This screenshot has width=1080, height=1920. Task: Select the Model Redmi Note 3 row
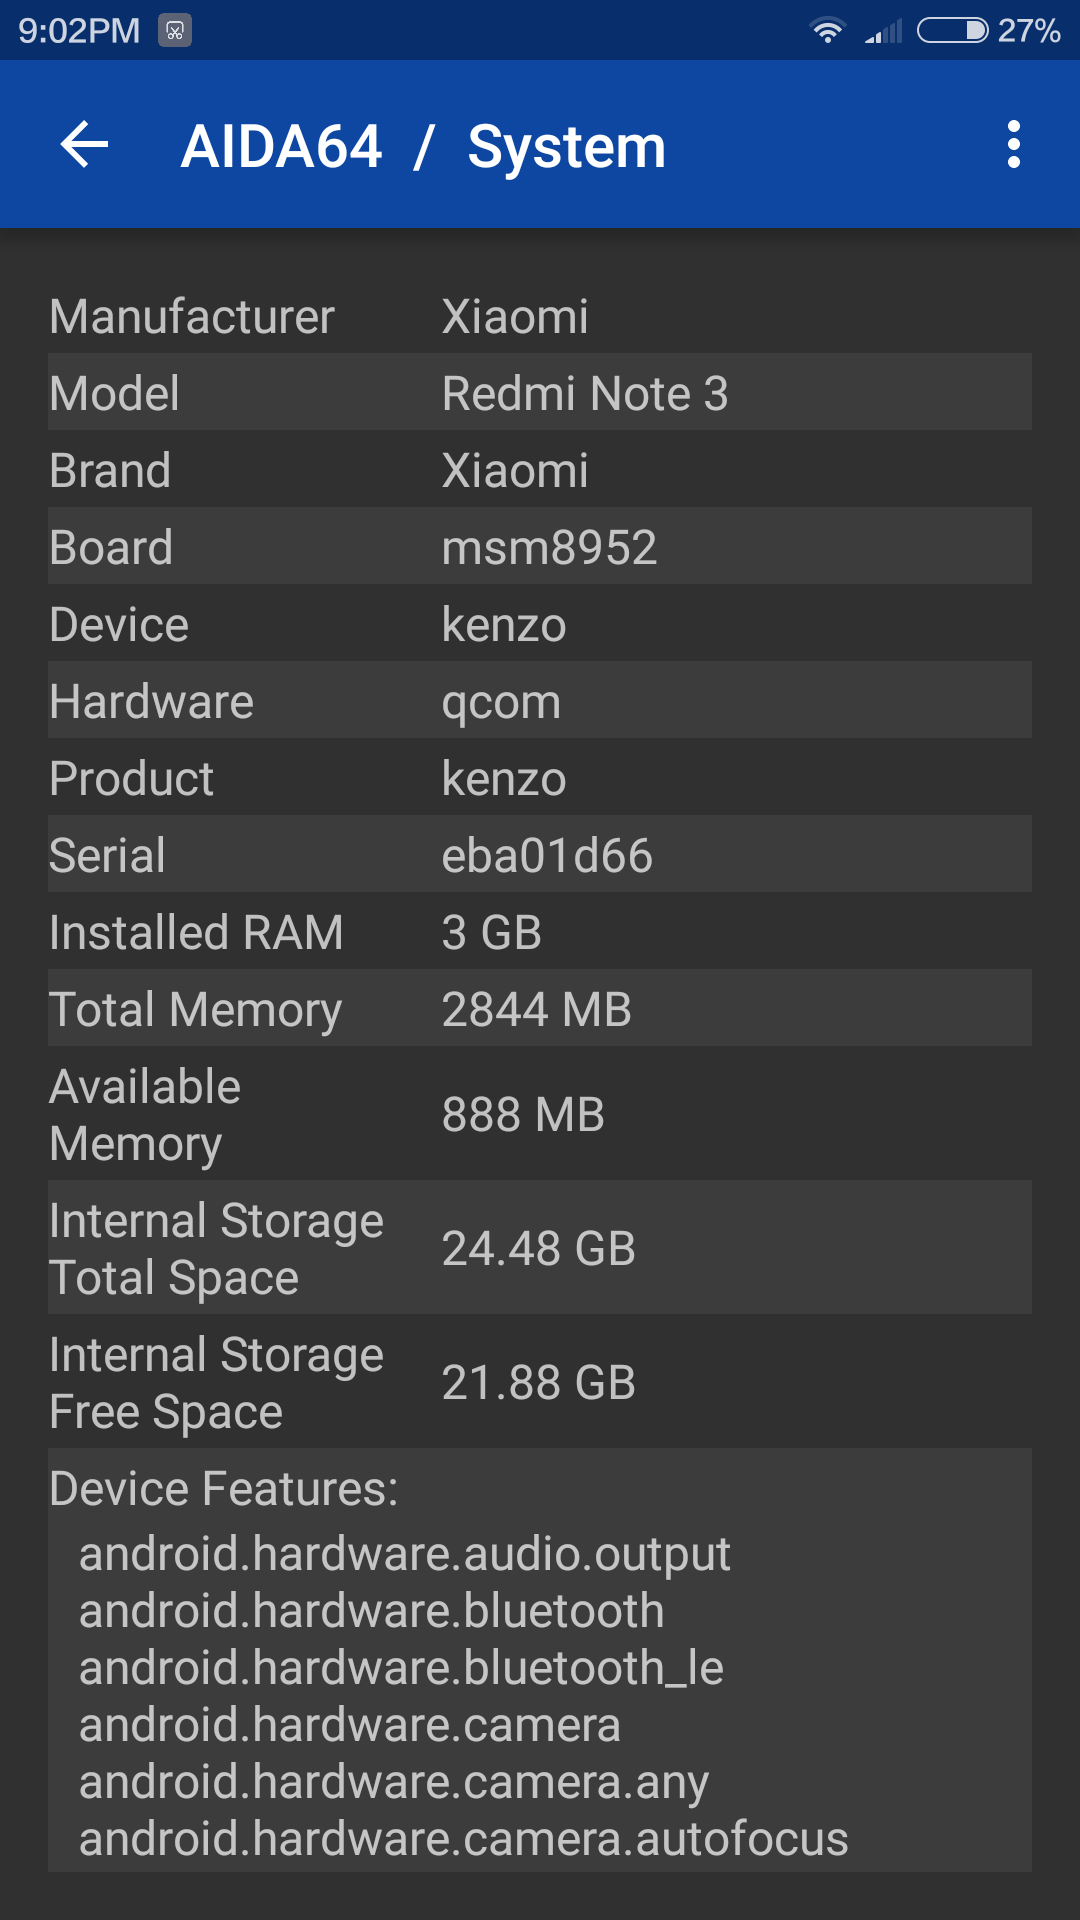click(x=540, y=392)
